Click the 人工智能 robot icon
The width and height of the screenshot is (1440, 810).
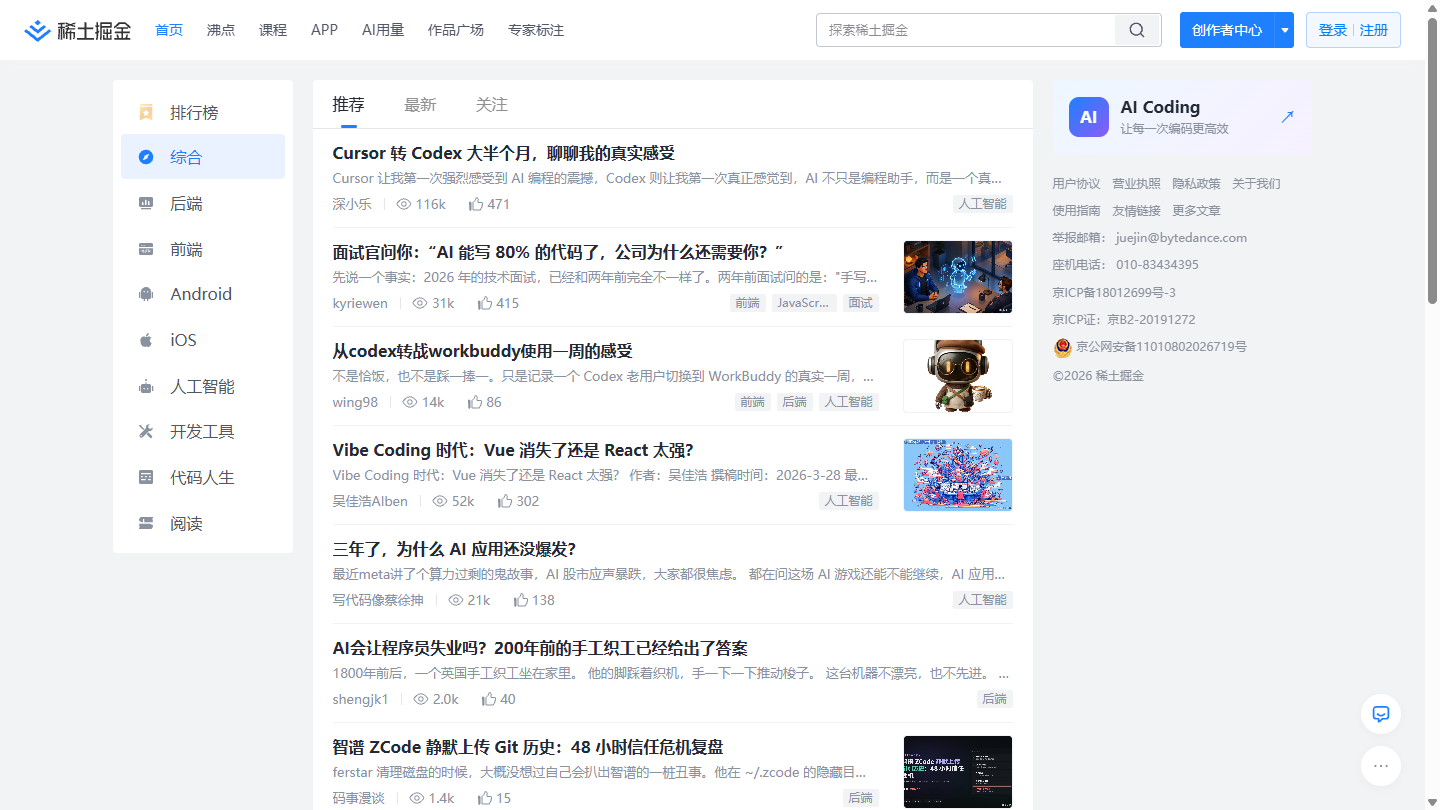[x=146, y=386]
